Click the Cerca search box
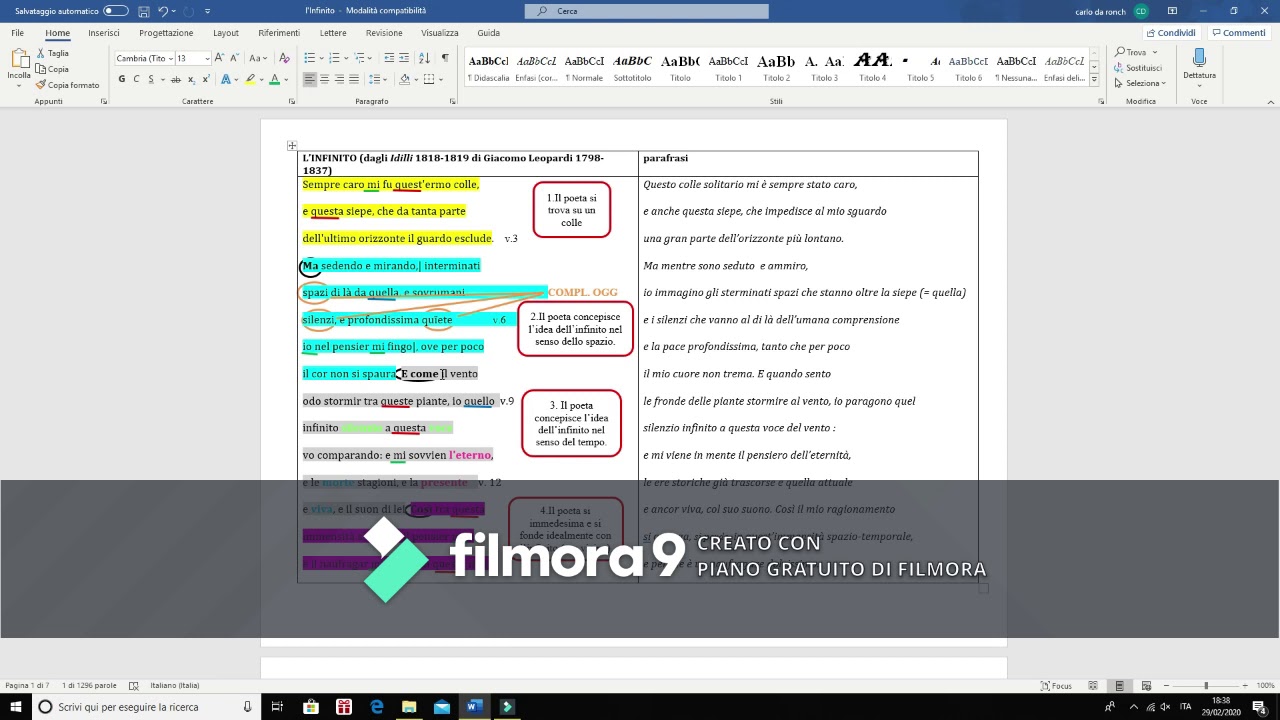 646,11
